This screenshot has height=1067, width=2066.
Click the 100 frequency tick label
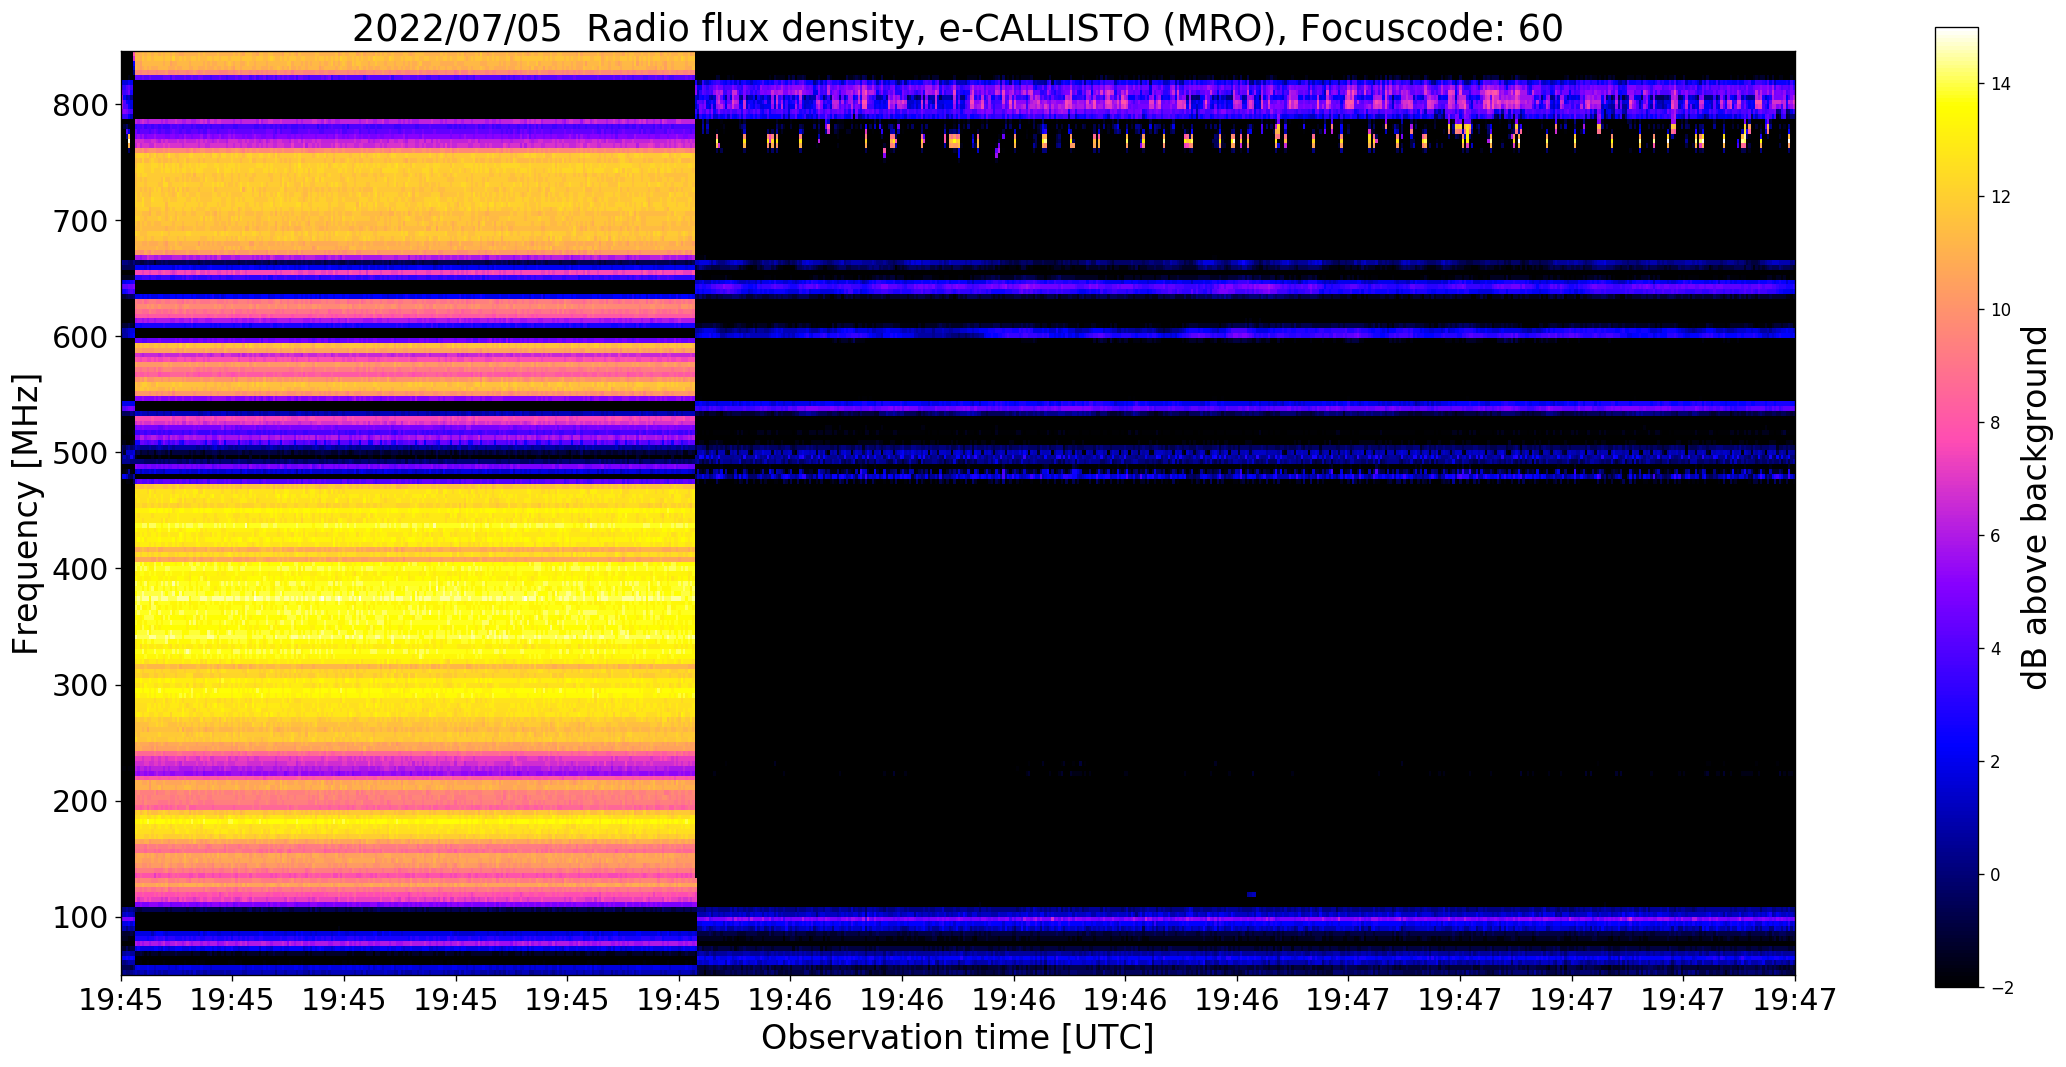[x=80, y=917]
